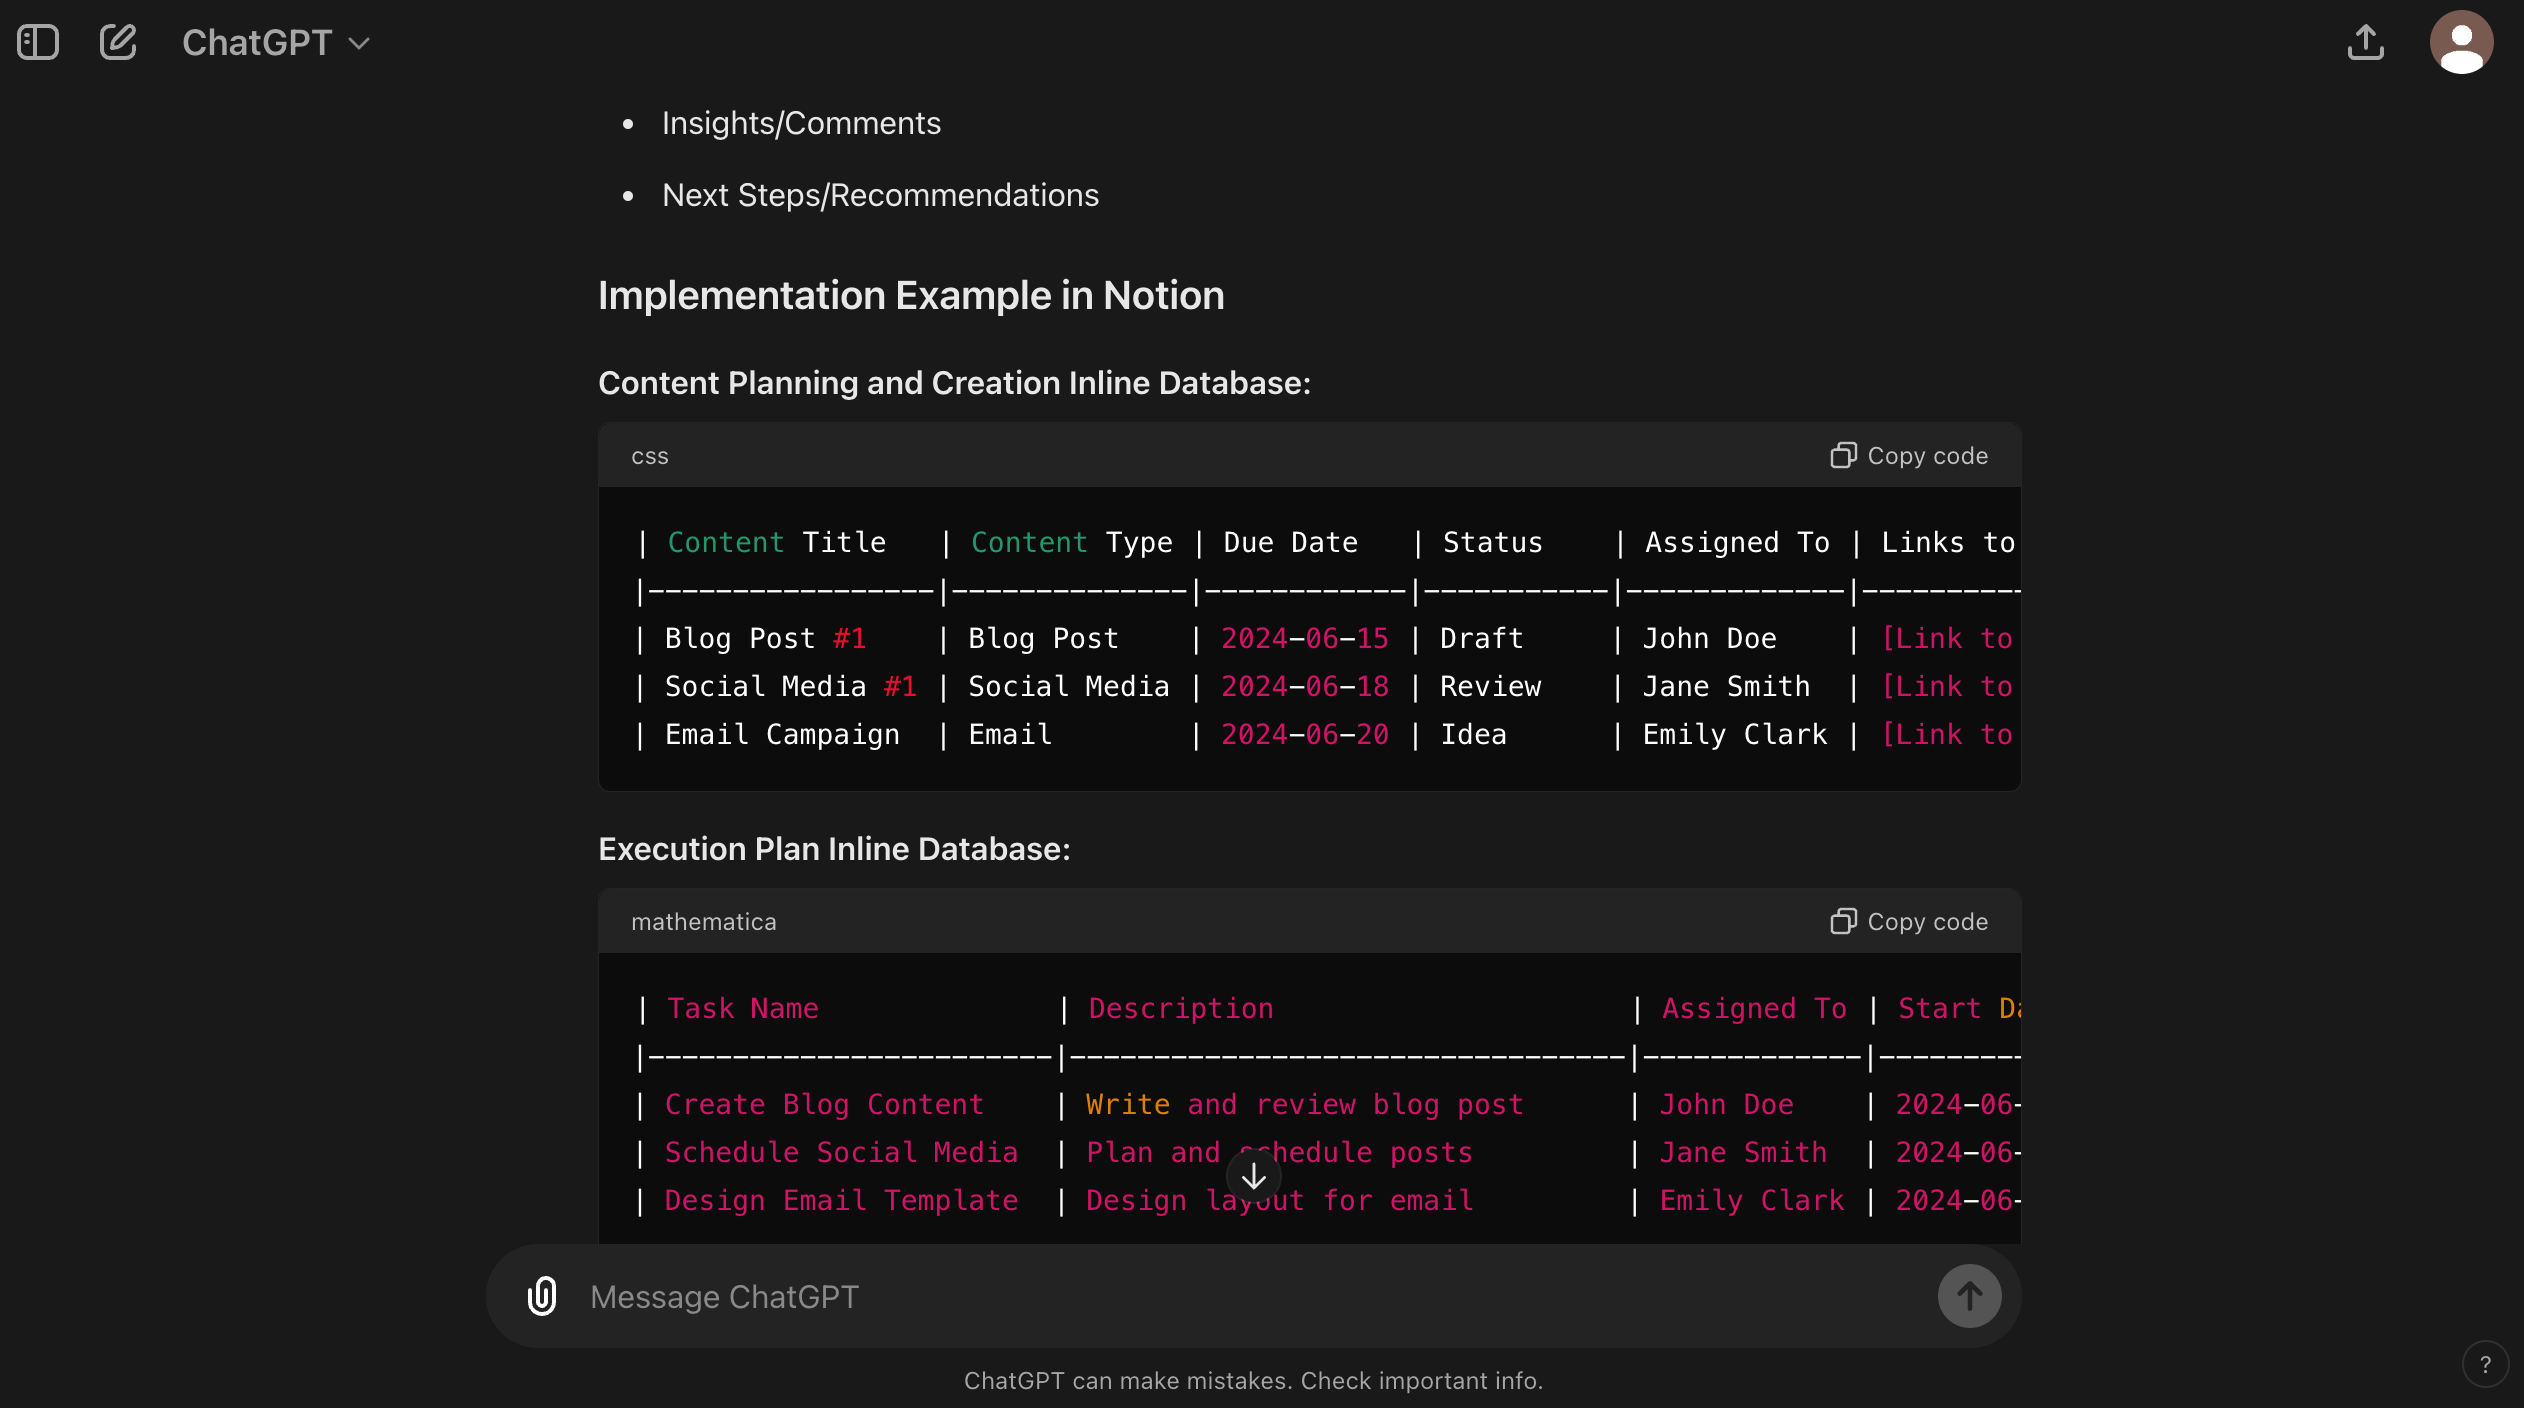
Task: Click the copy icon in css header
Action: [1843, 456]
